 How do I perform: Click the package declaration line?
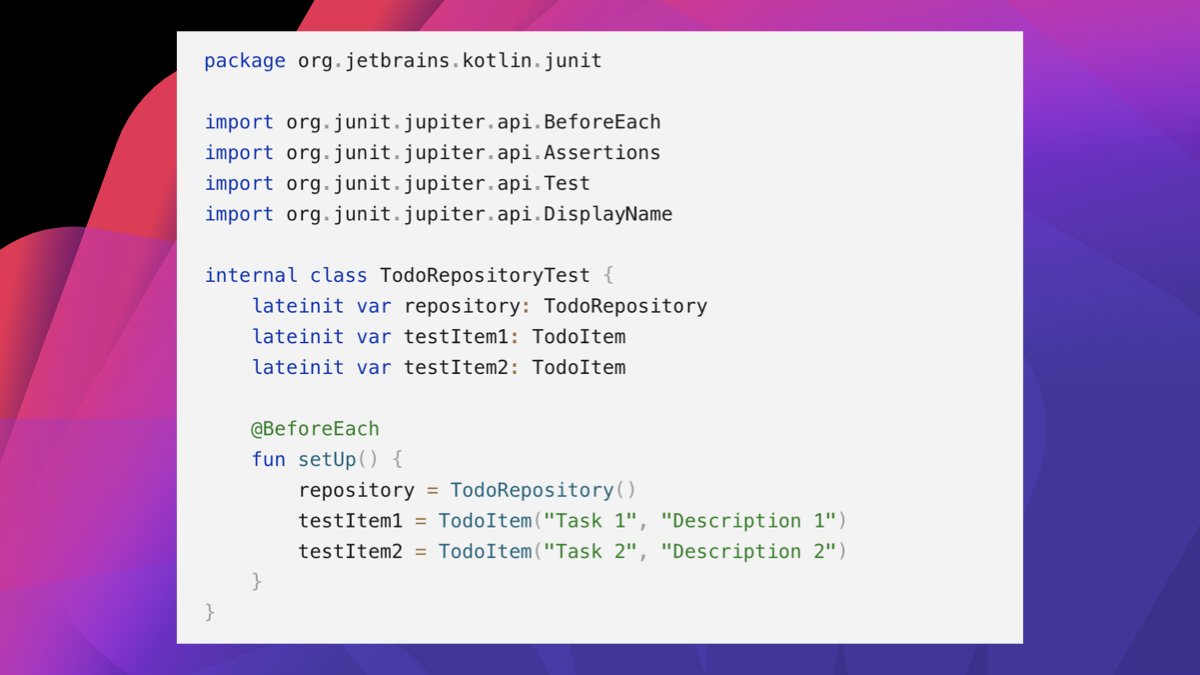(400, 60)
